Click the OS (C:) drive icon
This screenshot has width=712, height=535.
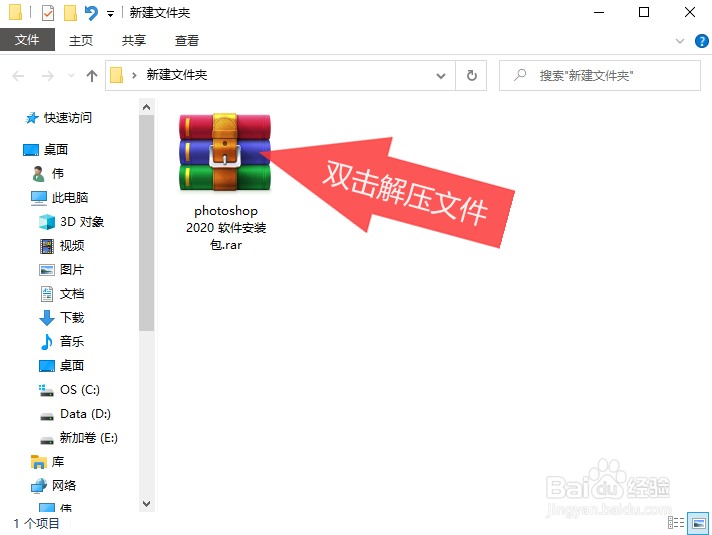[46, 391]
